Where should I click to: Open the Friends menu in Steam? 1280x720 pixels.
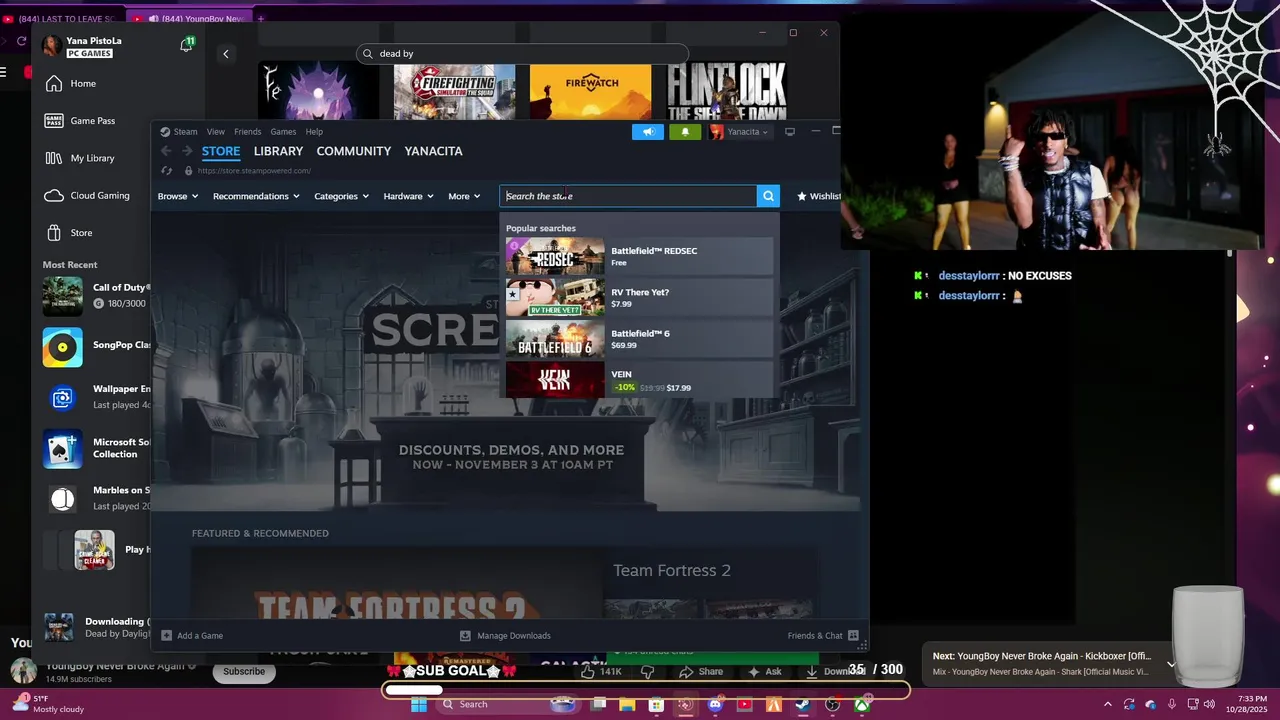click(247, 132)
